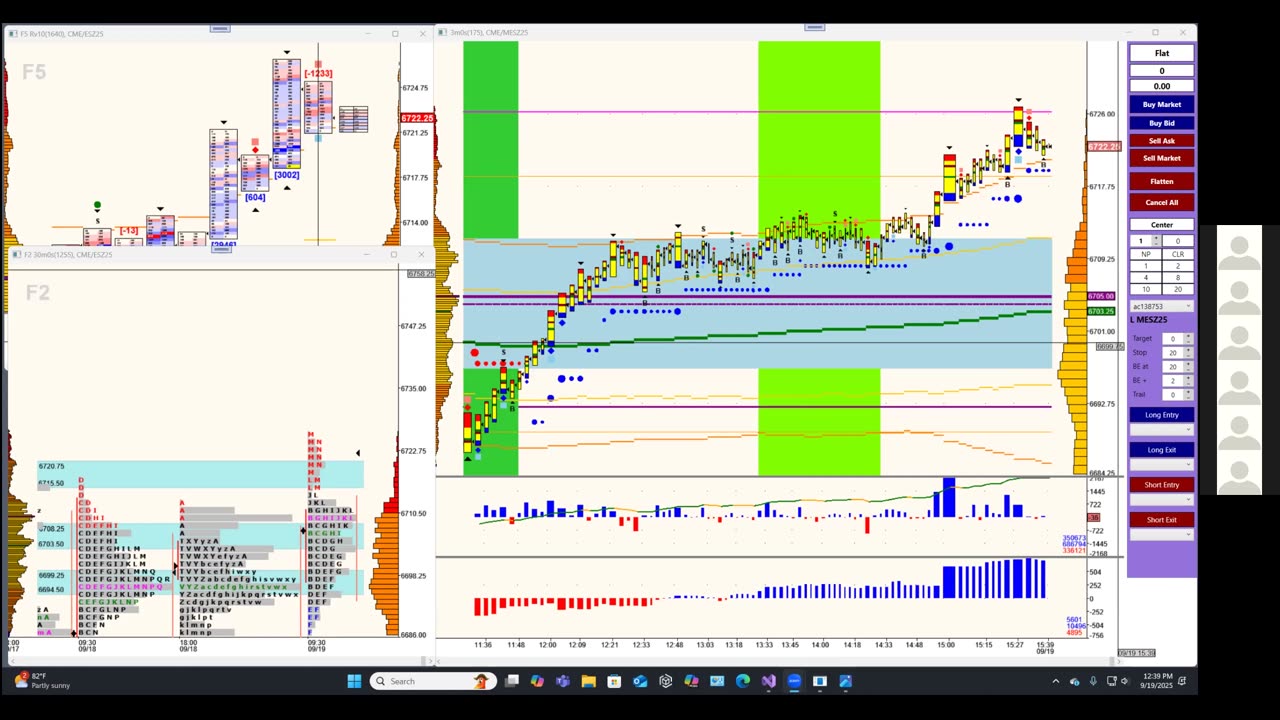1280x720 pixels.
Task: Clear quantity with CLR button
Action: (1178, 254)
